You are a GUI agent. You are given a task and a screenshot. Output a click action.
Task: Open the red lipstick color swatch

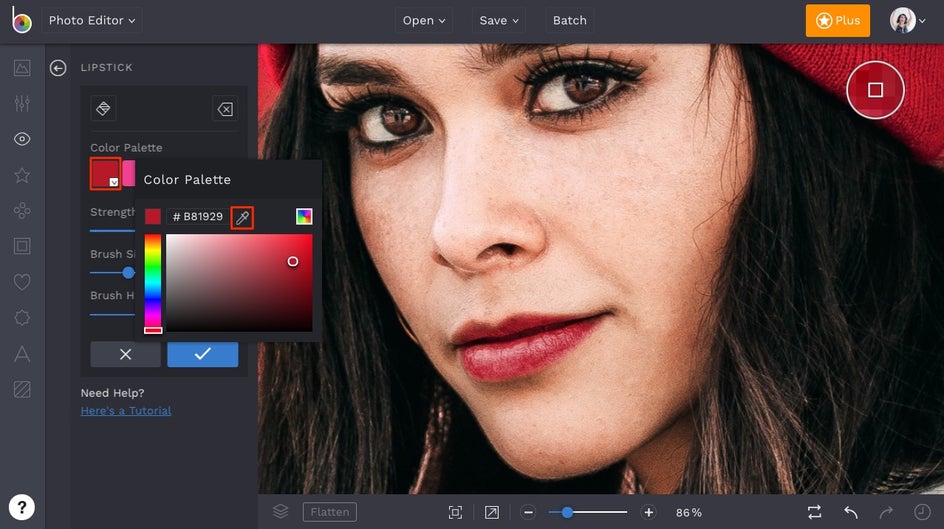[x=105, y=173]
